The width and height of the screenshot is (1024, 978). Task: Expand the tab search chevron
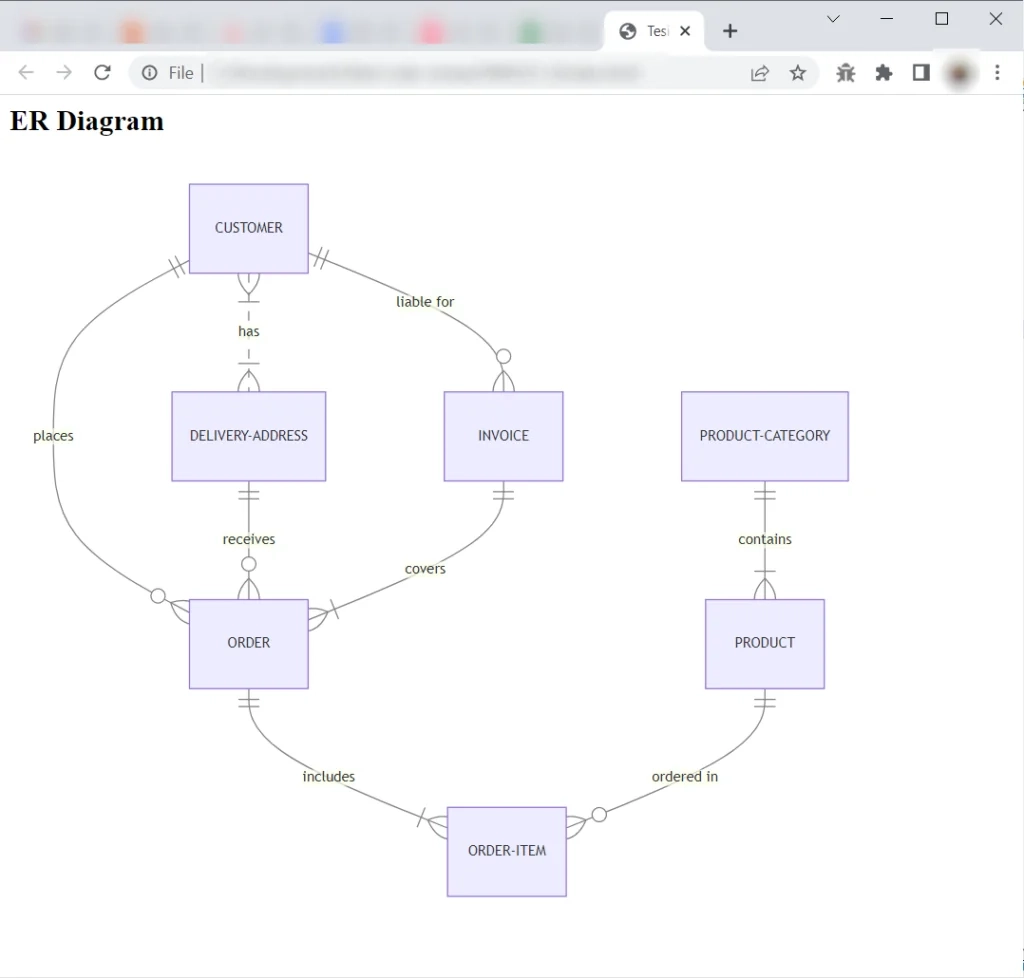coord(833,19)
